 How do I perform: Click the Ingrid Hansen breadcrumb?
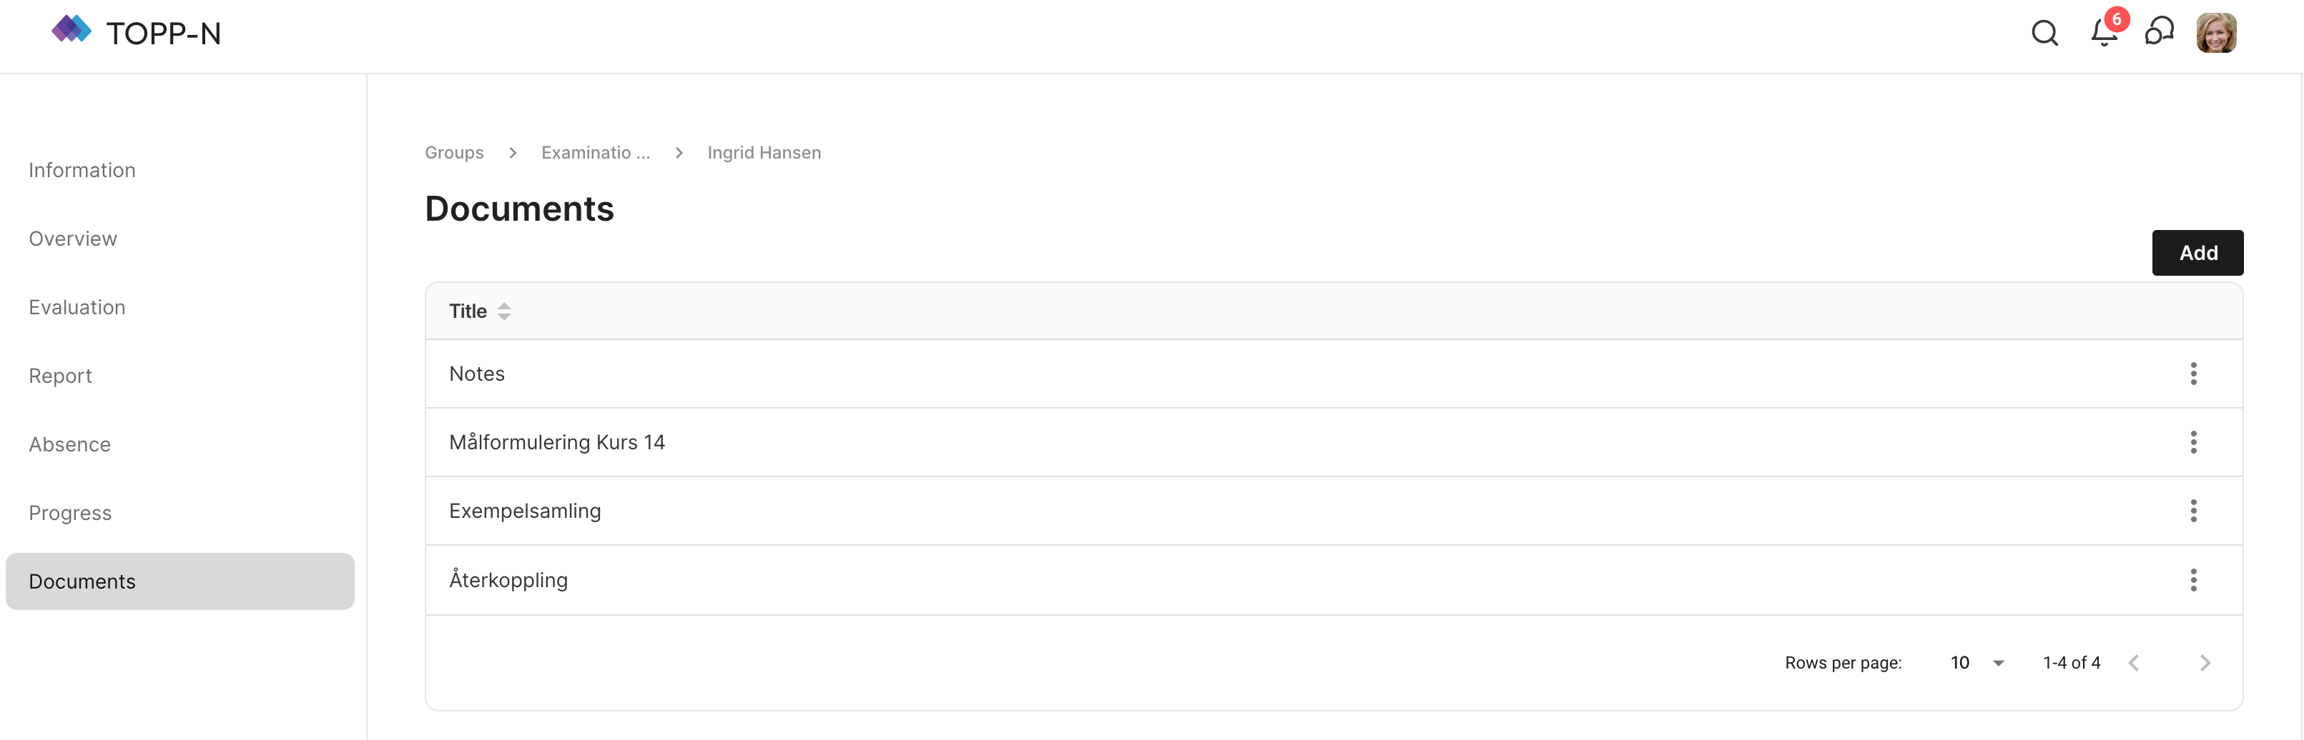(x=764, y=153)
